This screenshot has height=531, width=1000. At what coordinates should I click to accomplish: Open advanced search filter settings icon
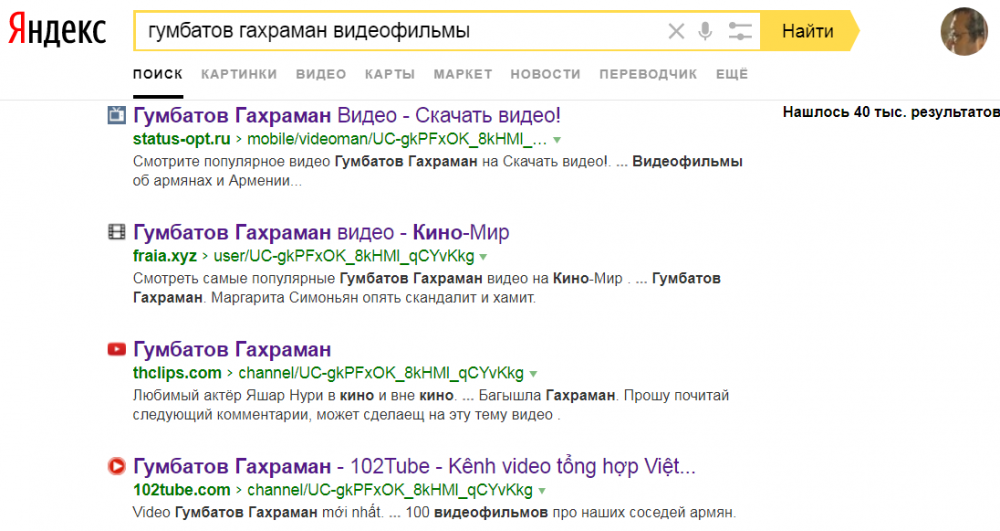point(740,31)
